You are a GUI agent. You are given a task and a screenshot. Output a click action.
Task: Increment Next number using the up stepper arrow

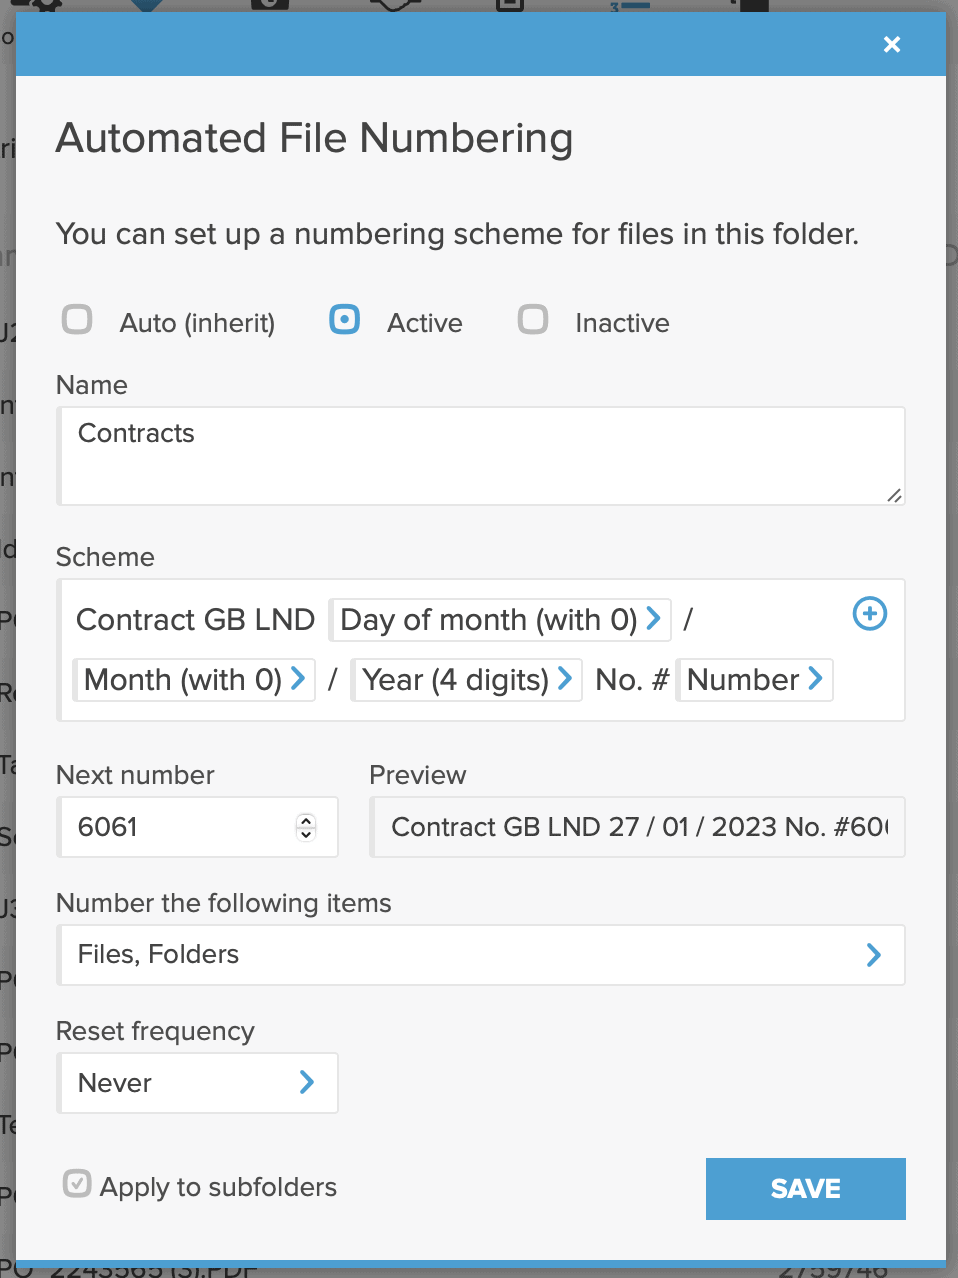[x=305, y=821]
